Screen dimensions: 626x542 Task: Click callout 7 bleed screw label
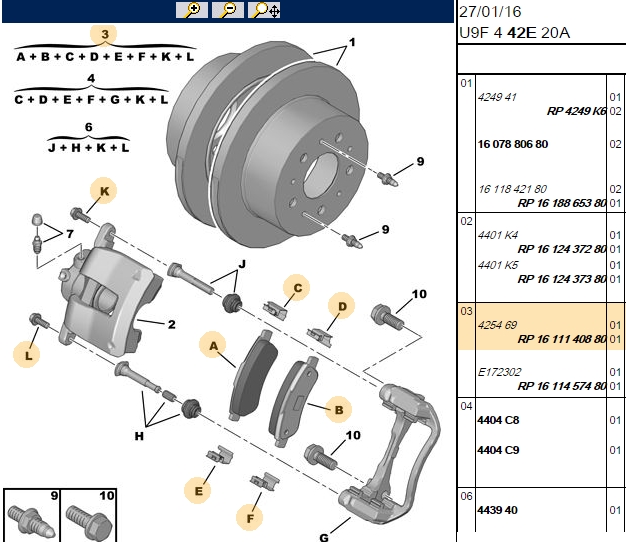tap(70, 233)
